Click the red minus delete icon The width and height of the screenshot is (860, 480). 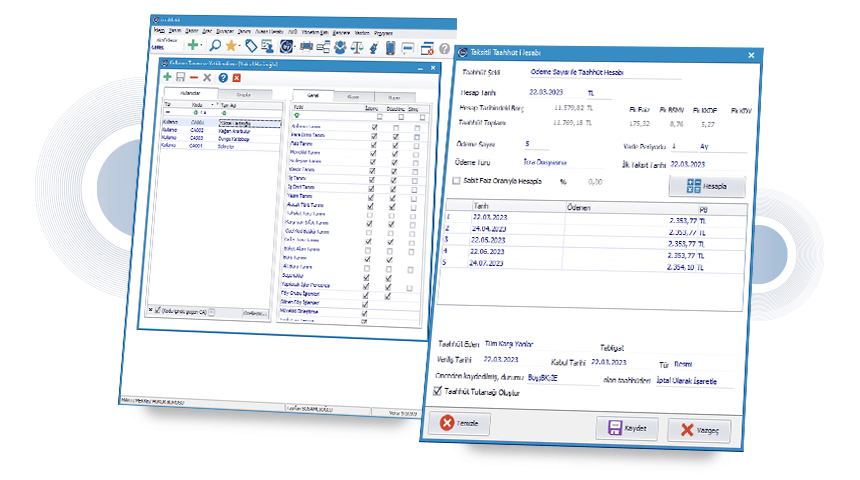tap(194, 78)
